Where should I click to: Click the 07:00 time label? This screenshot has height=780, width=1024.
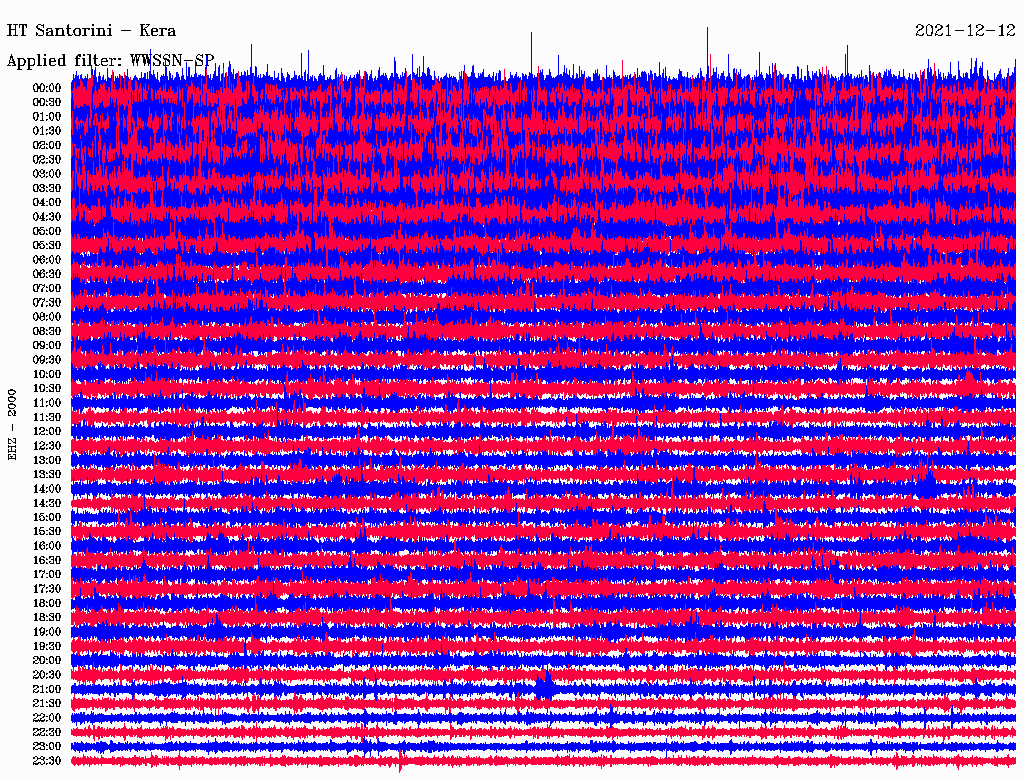[47, 288]
